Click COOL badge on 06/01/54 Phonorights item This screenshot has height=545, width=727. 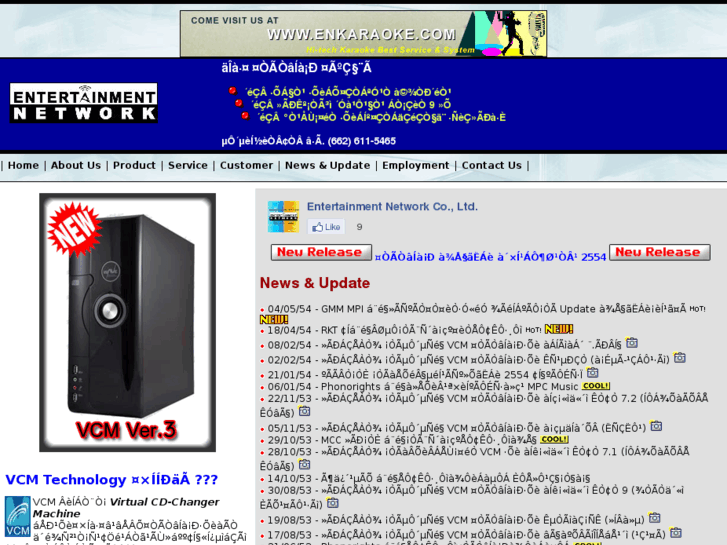coord(596,386)
